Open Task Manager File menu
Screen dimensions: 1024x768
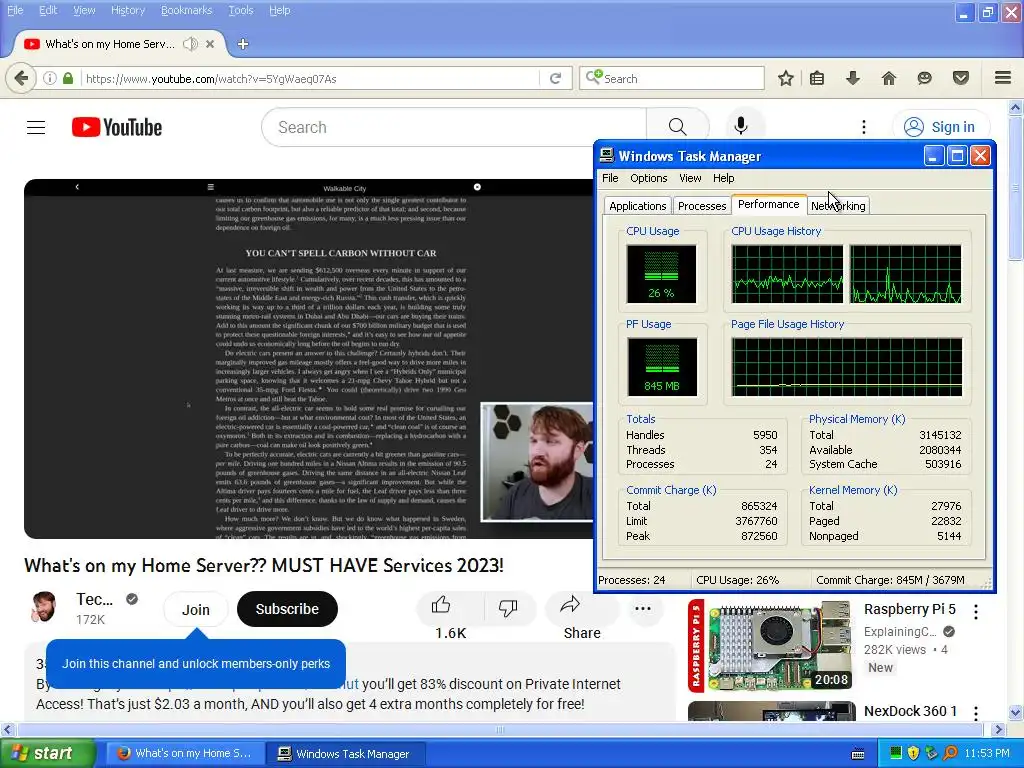coord(610,178)
